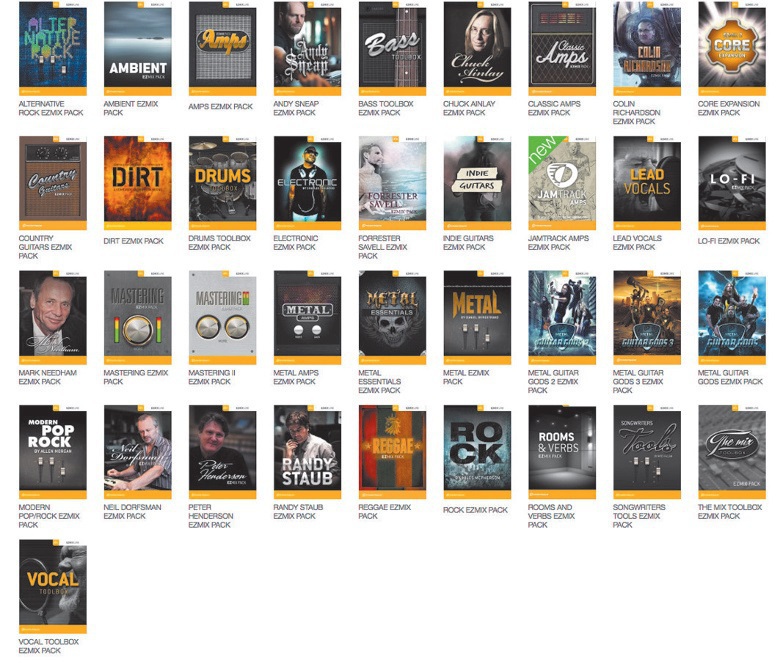View the Mastering pack cover with single knob
The height and width of the screenshot is (664, 783).
pos(137,318)
